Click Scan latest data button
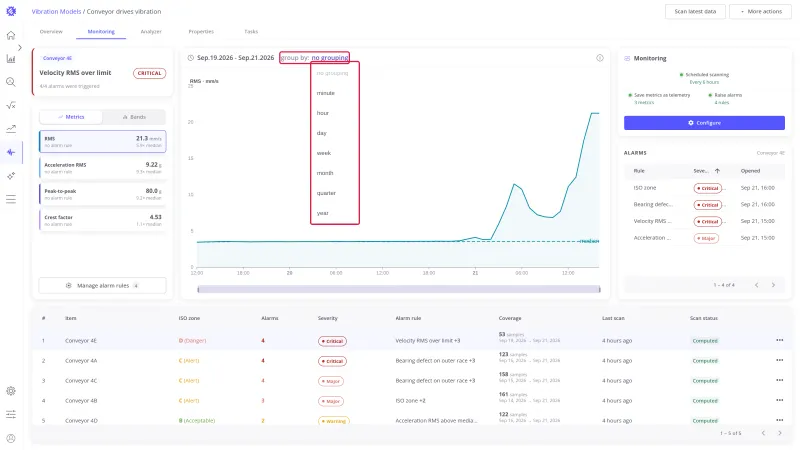 point(695,11)
